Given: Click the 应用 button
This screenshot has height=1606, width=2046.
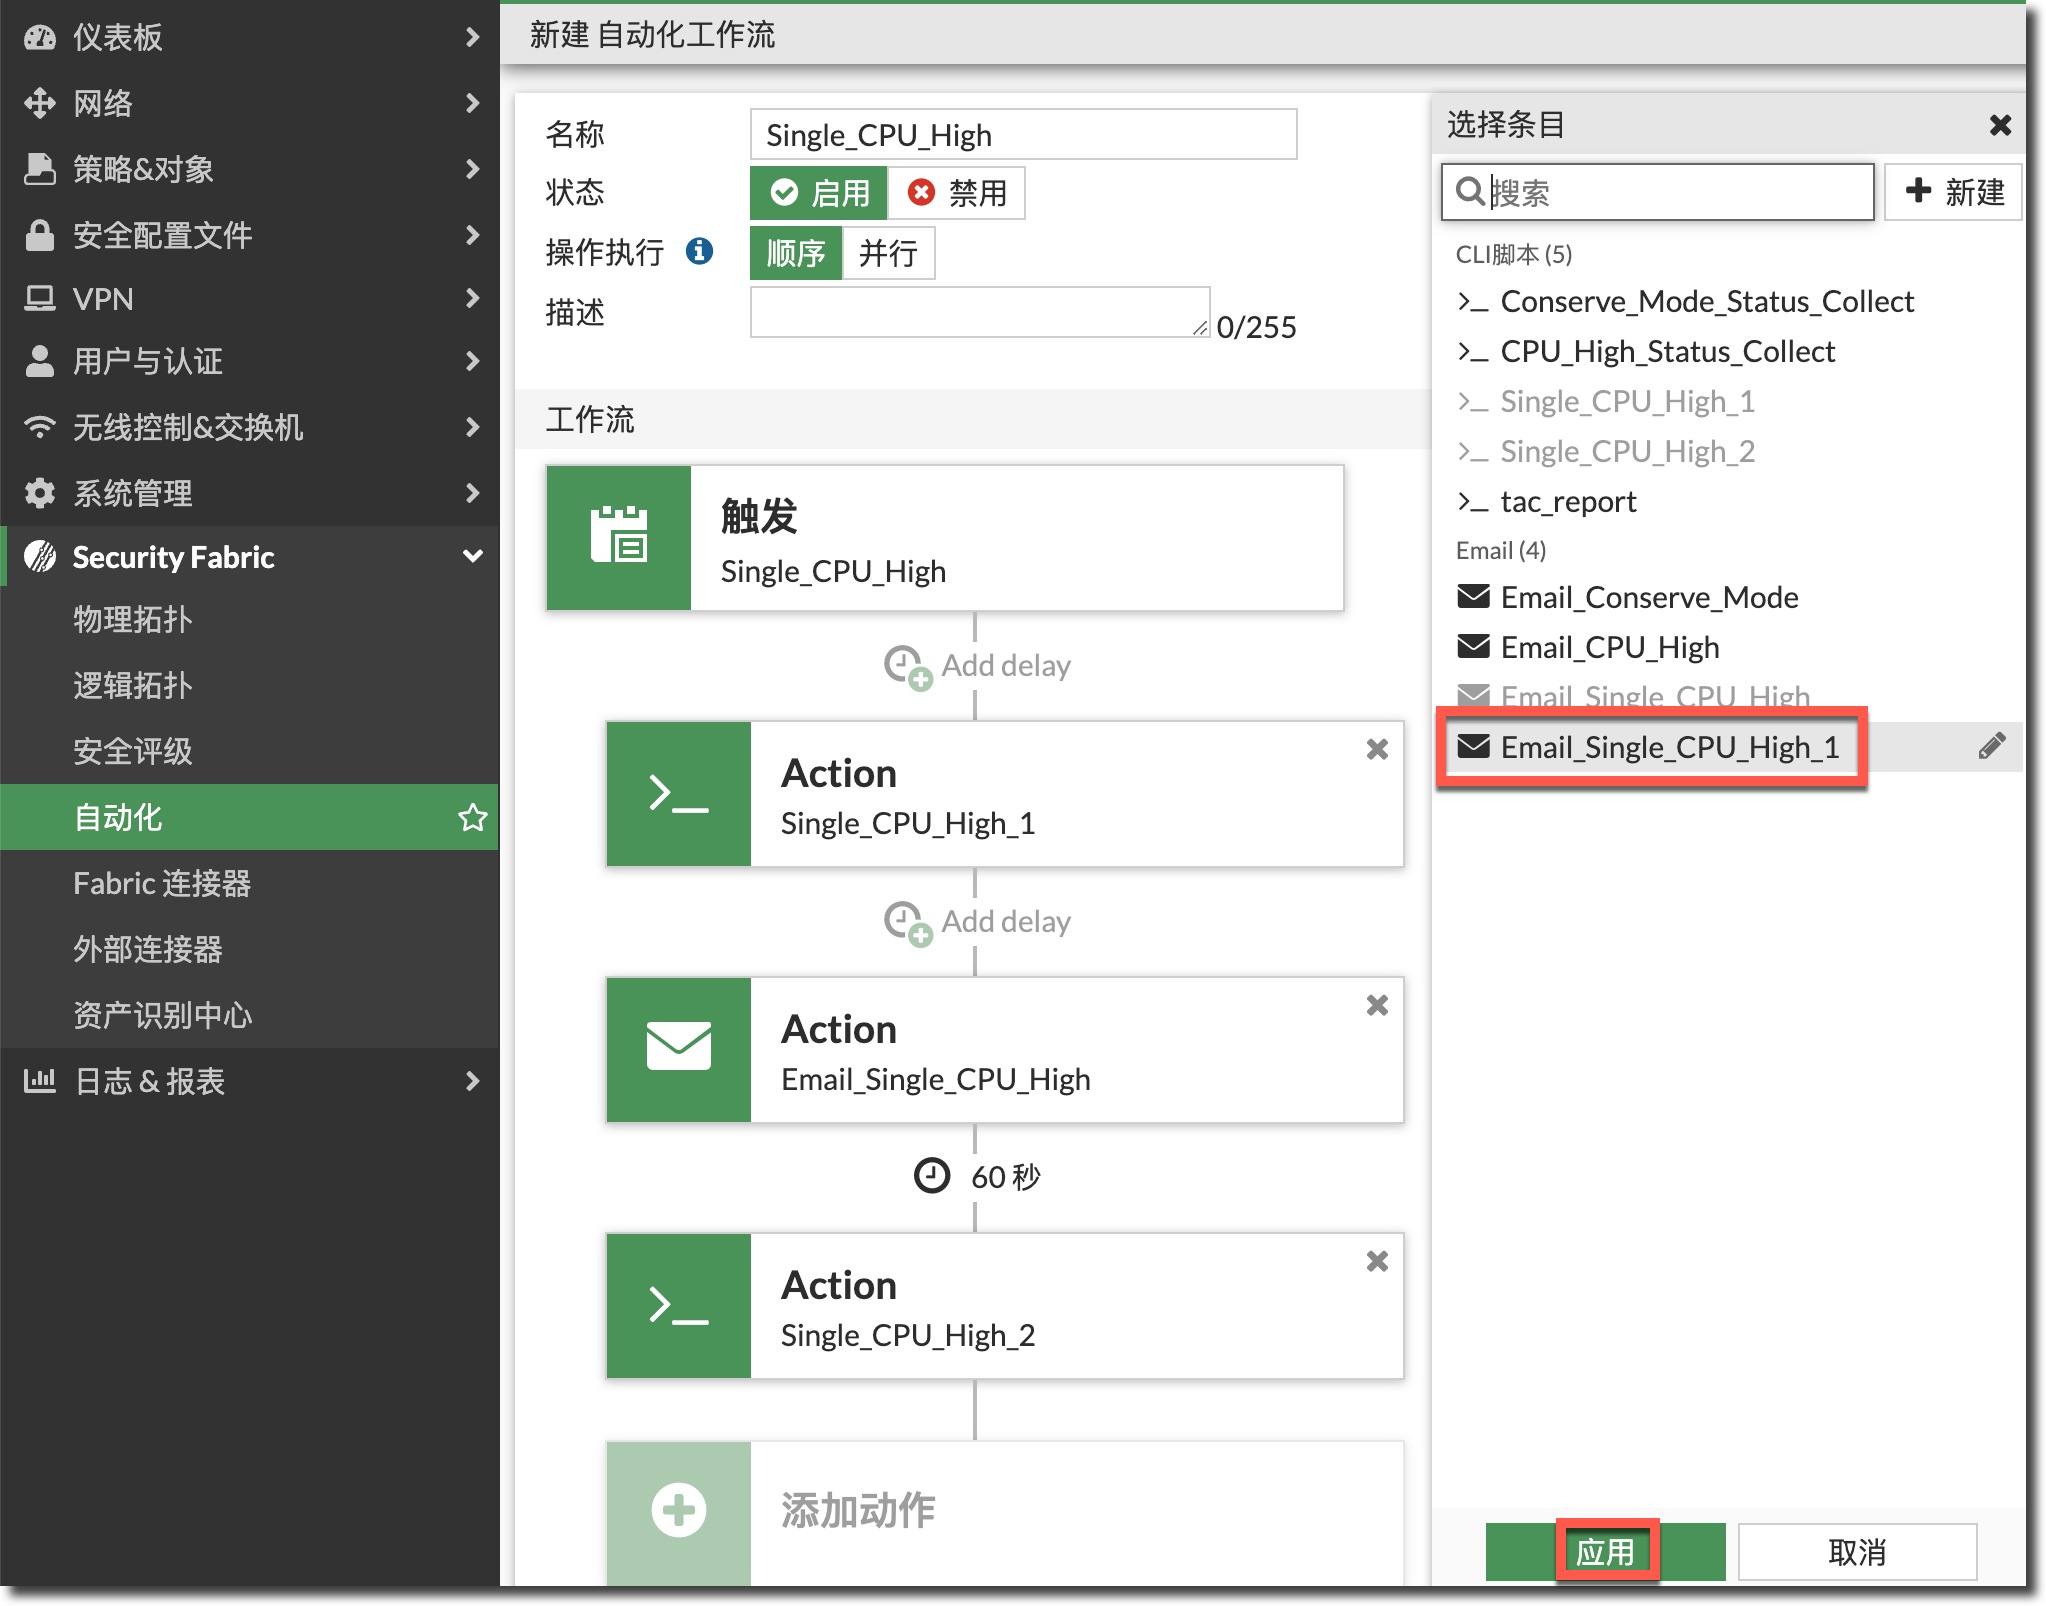Looking at the screenshot, I should click(1605, 1551).
